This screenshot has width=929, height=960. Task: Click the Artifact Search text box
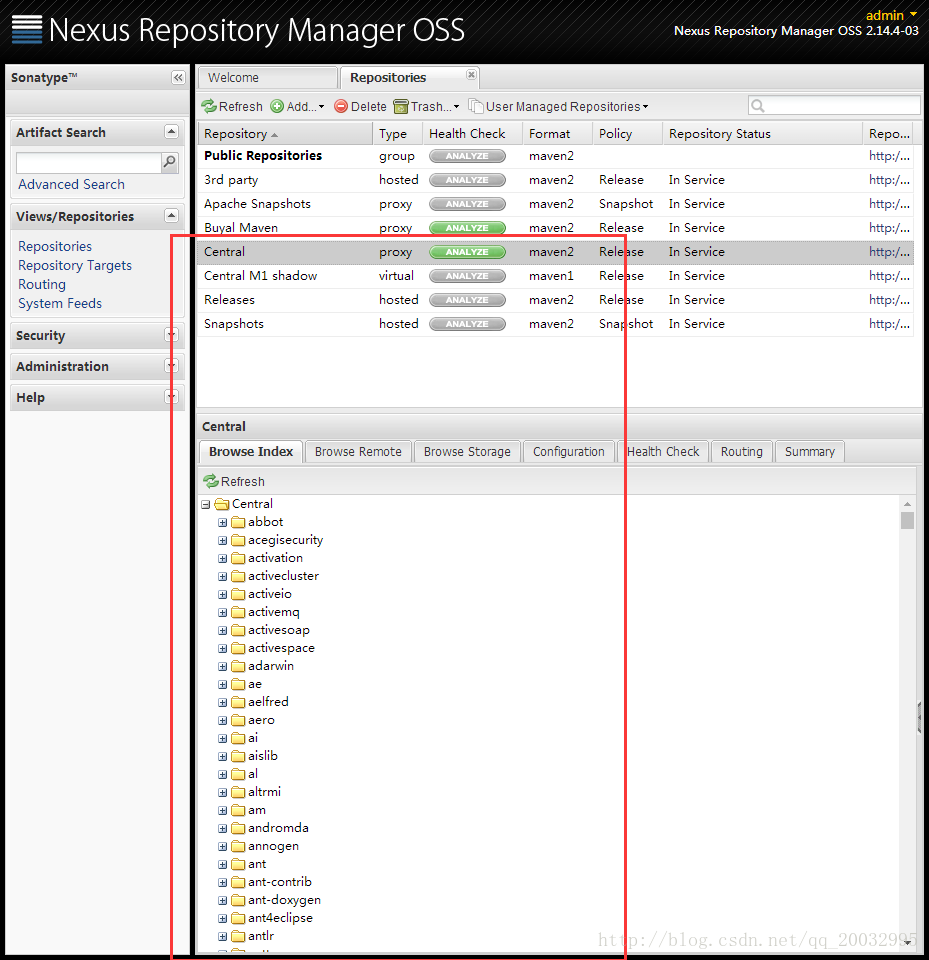(88, 162)
